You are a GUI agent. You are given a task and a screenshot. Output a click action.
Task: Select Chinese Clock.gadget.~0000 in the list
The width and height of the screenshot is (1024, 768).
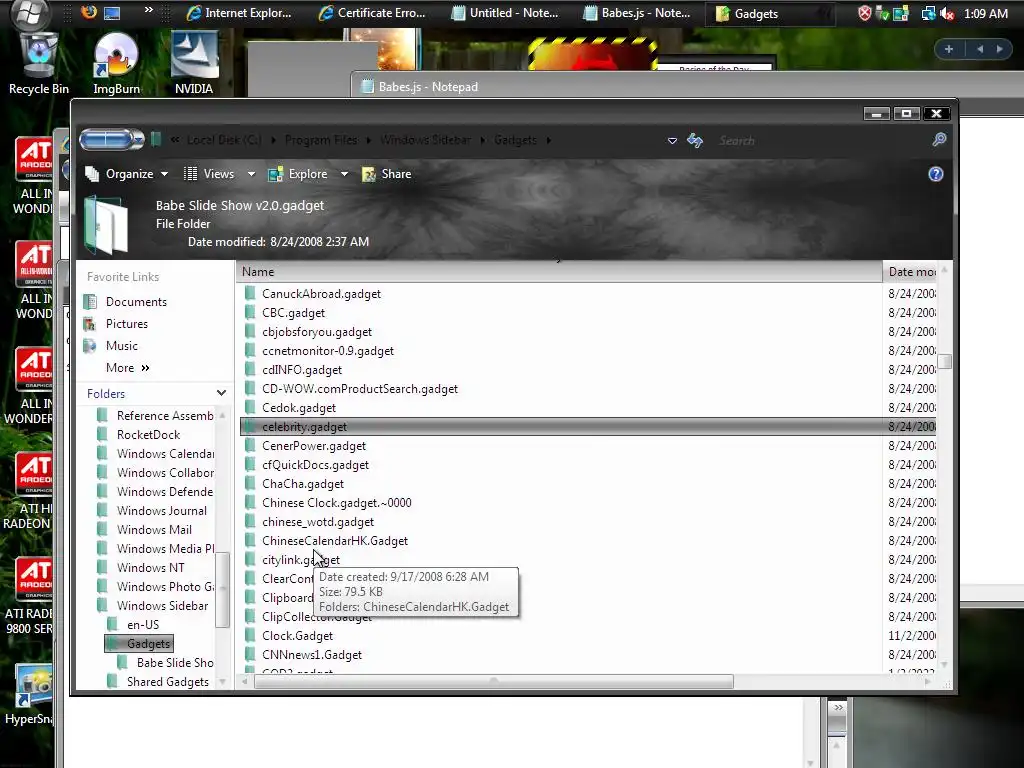[x=336, y=503]
